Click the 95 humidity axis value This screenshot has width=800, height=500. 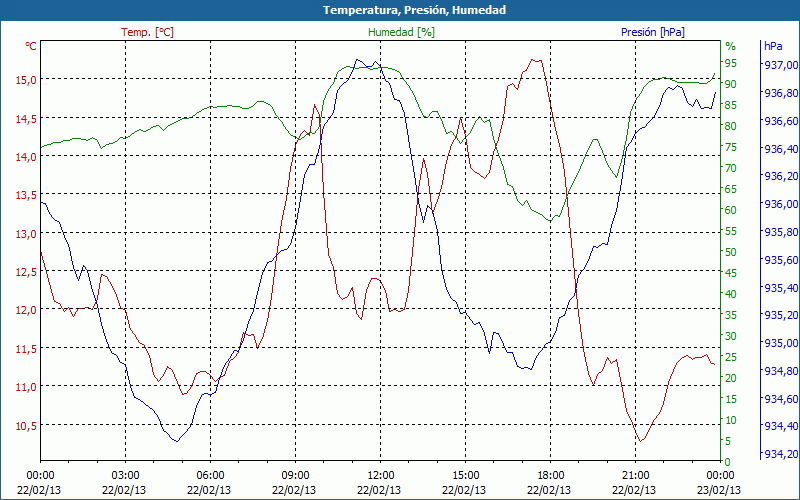coord(731,63)
